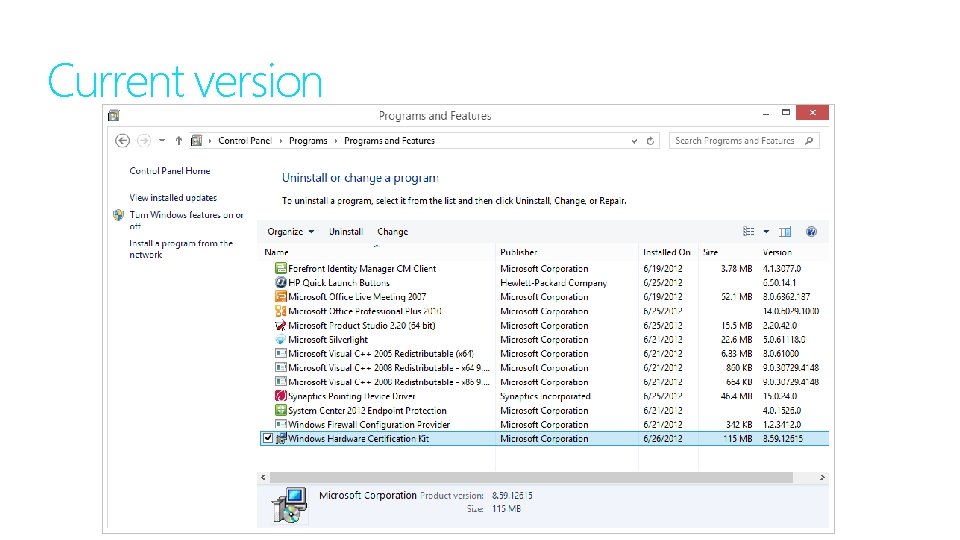Open the Programs breadcrumb
The height and width of the screenshot is (540, 960).
pos(308,141)
